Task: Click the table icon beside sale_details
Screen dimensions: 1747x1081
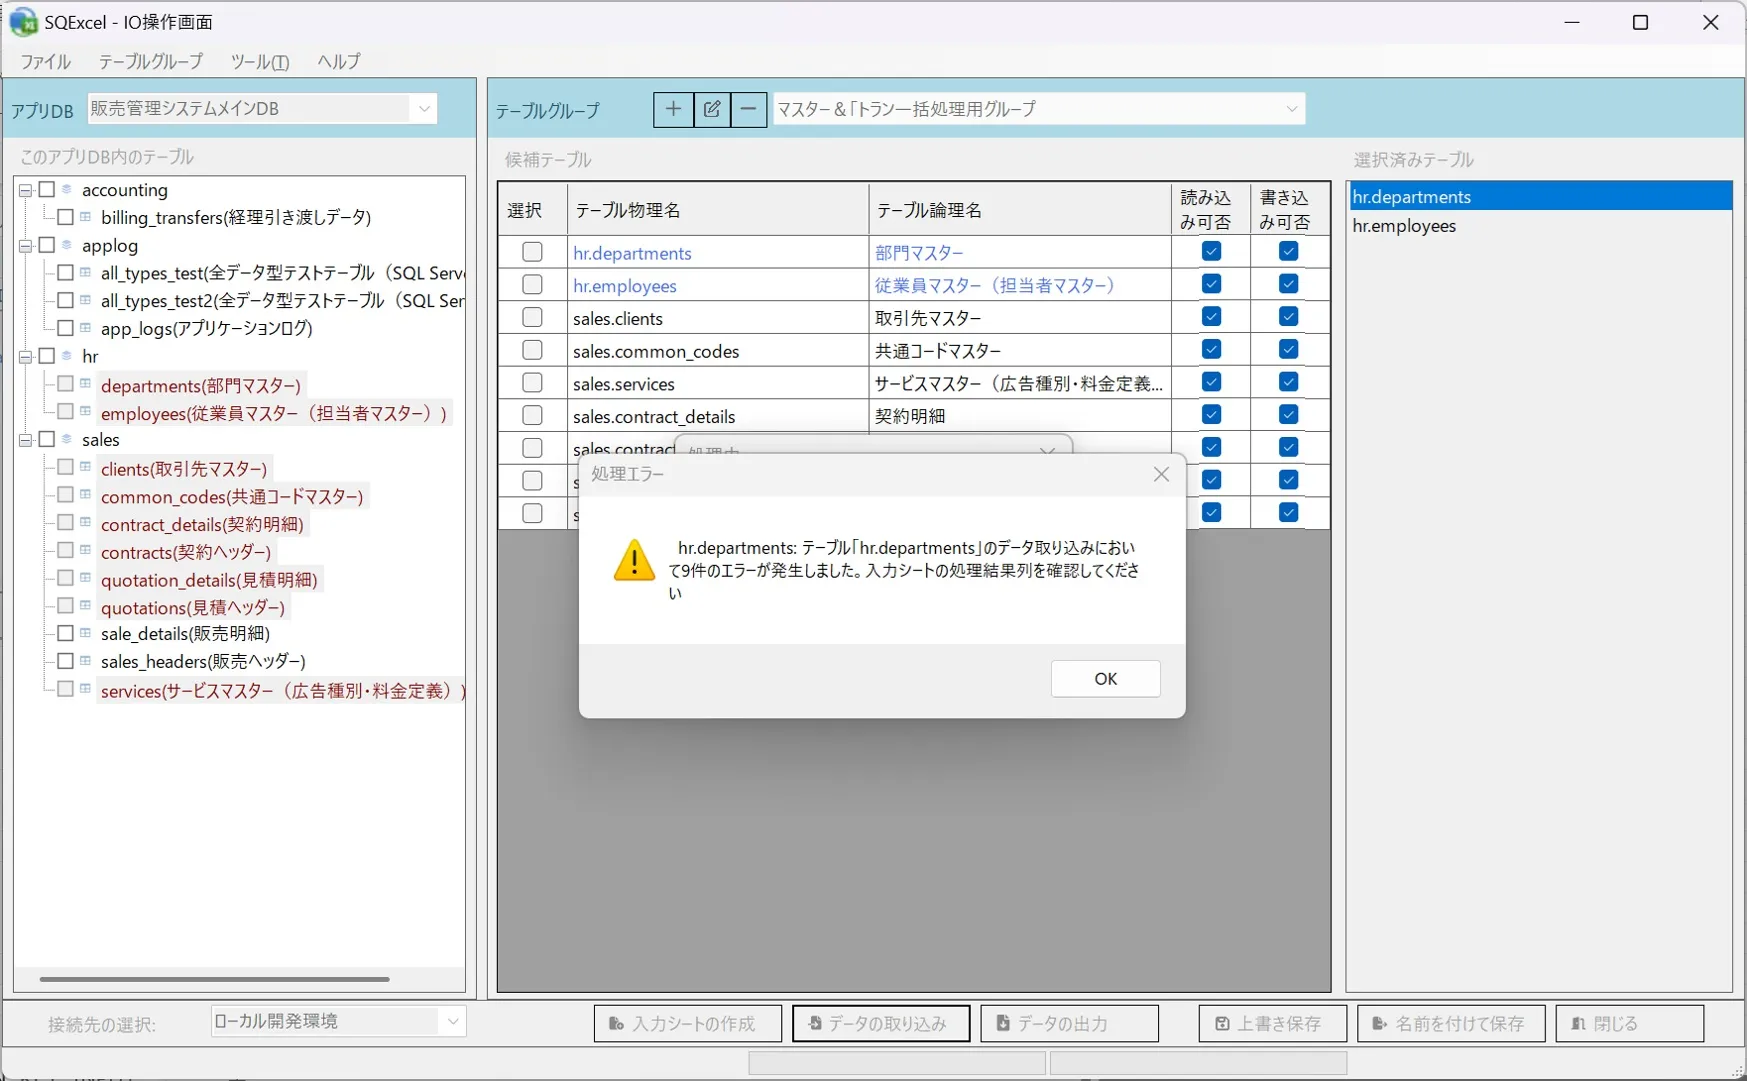Action: [86, 633]
